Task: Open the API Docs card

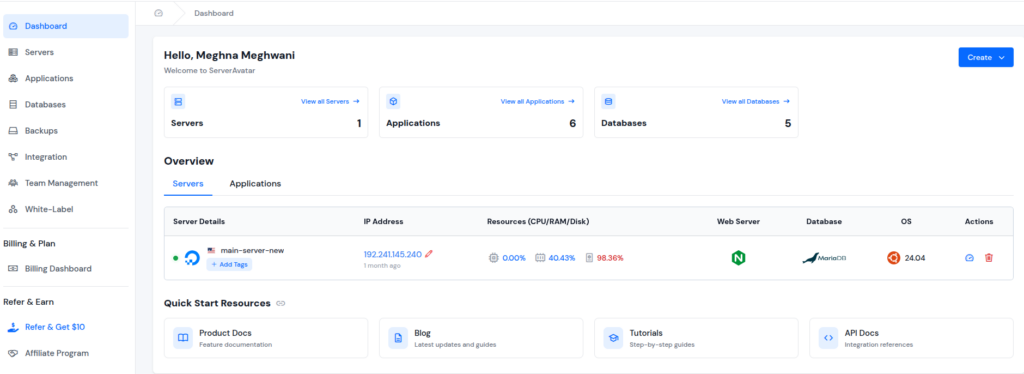Action: click(x=912, y=338)
